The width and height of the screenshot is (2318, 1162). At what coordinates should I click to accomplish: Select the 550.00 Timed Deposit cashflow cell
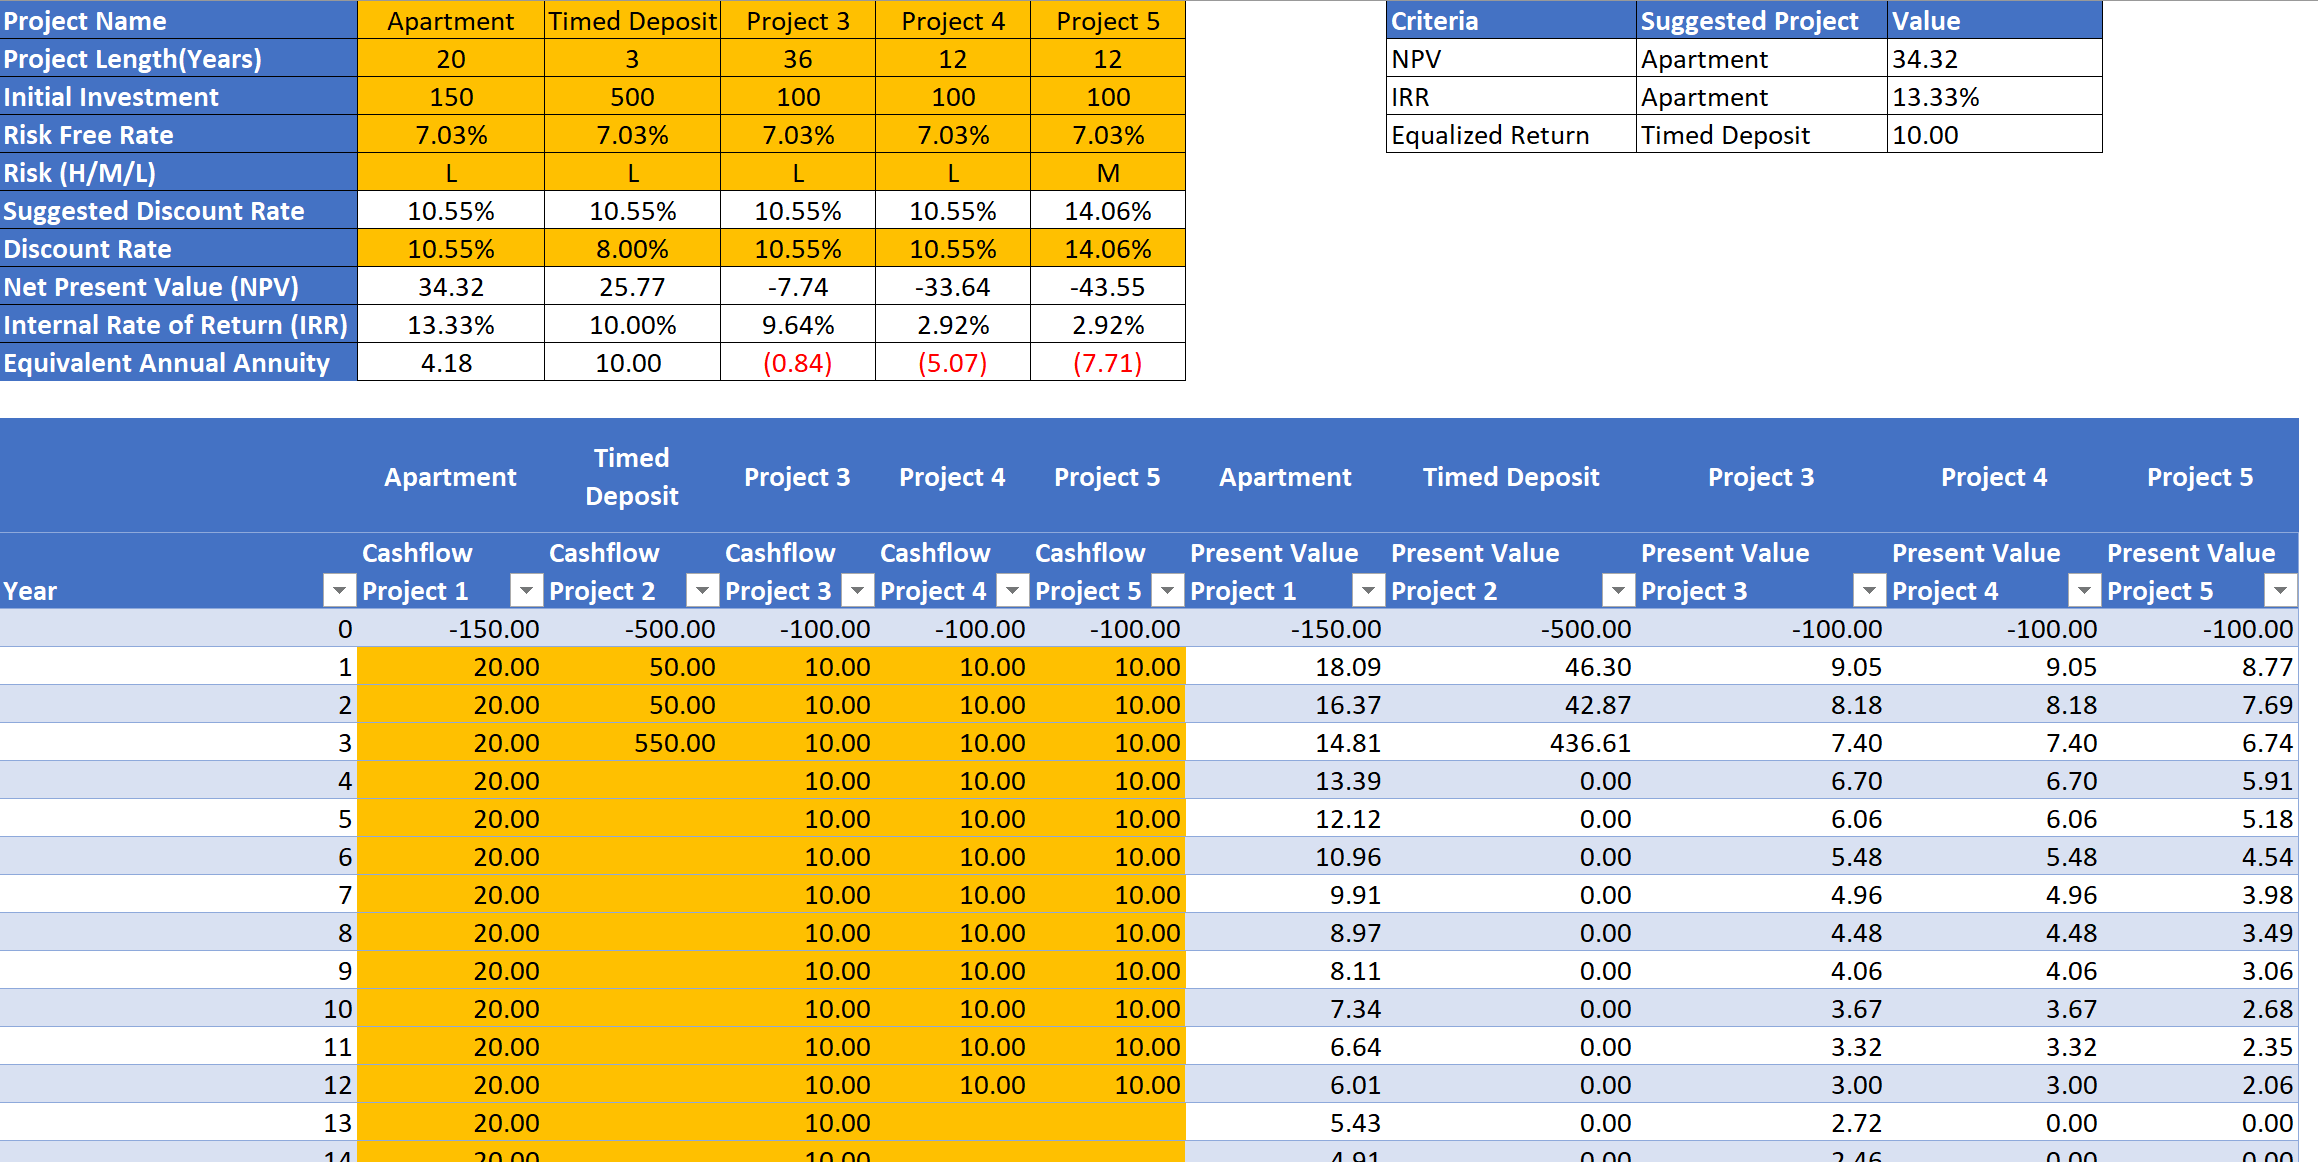[632, 743]
